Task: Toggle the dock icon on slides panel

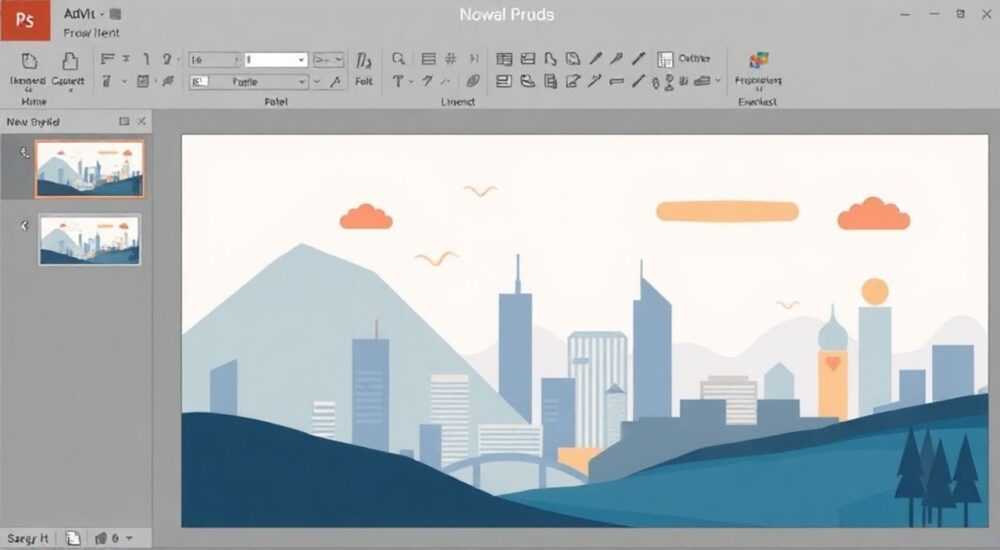Action: click(x=124, y=121)
